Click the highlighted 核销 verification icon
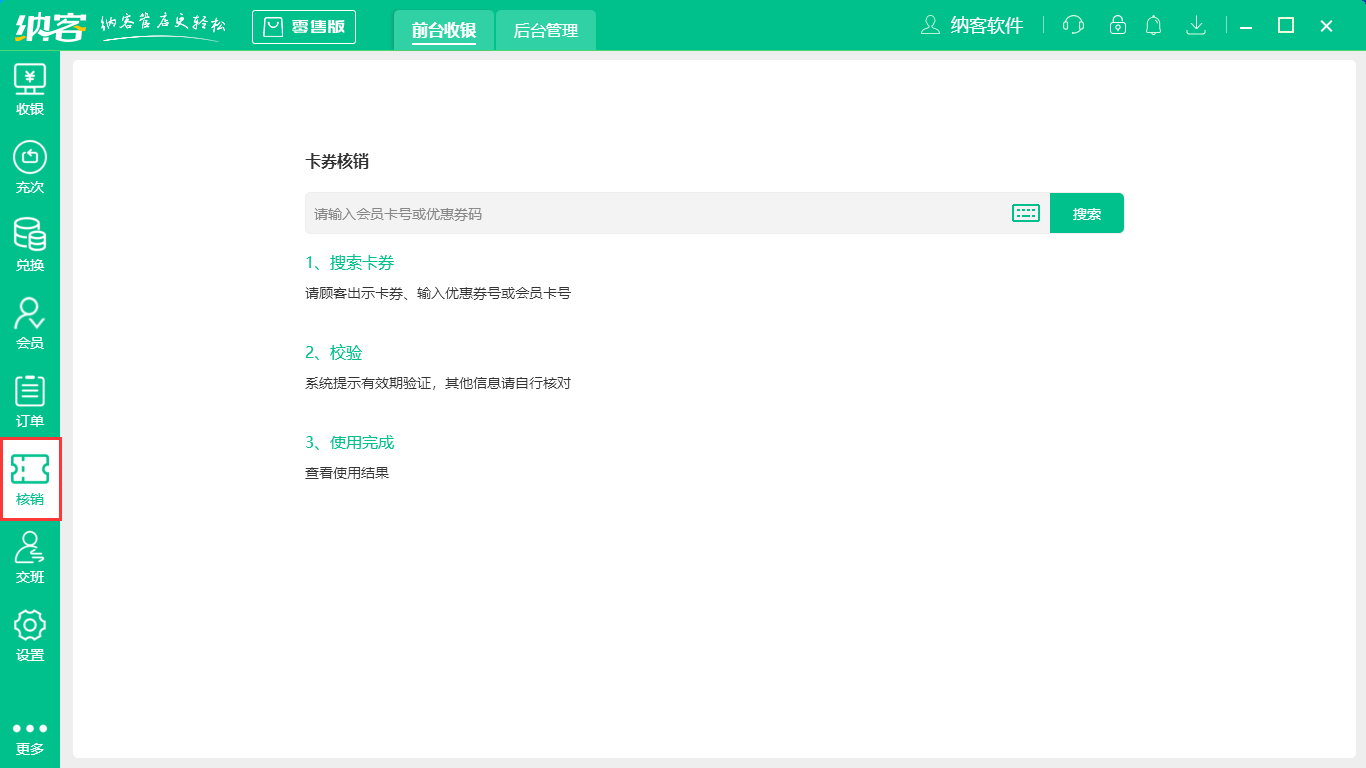 click(30, 478)
